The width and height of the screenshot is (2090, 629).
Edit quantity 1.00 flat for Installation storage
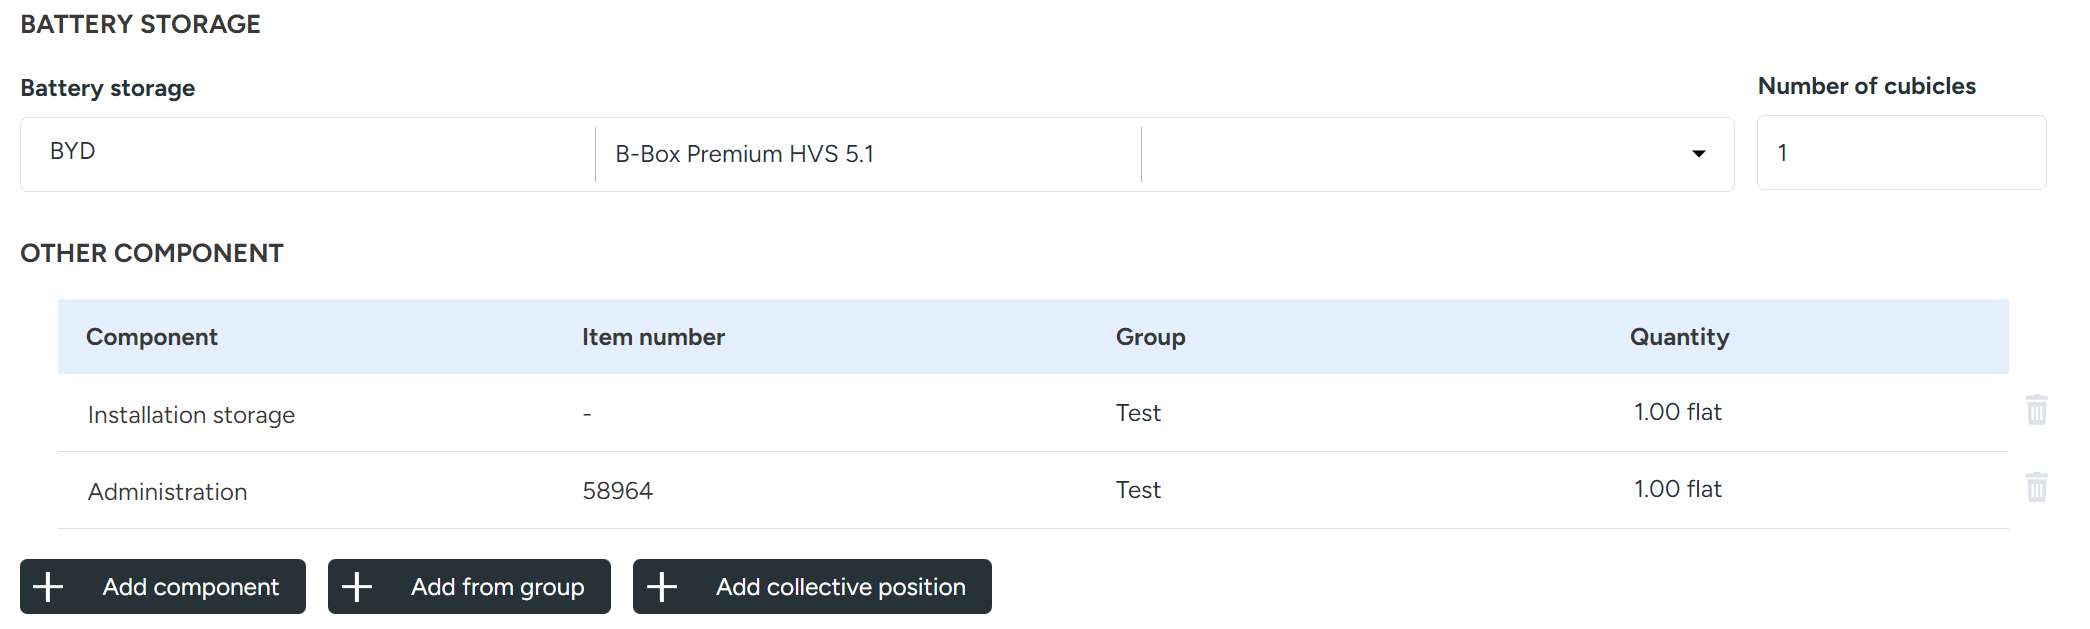(x=1677, y=412)
